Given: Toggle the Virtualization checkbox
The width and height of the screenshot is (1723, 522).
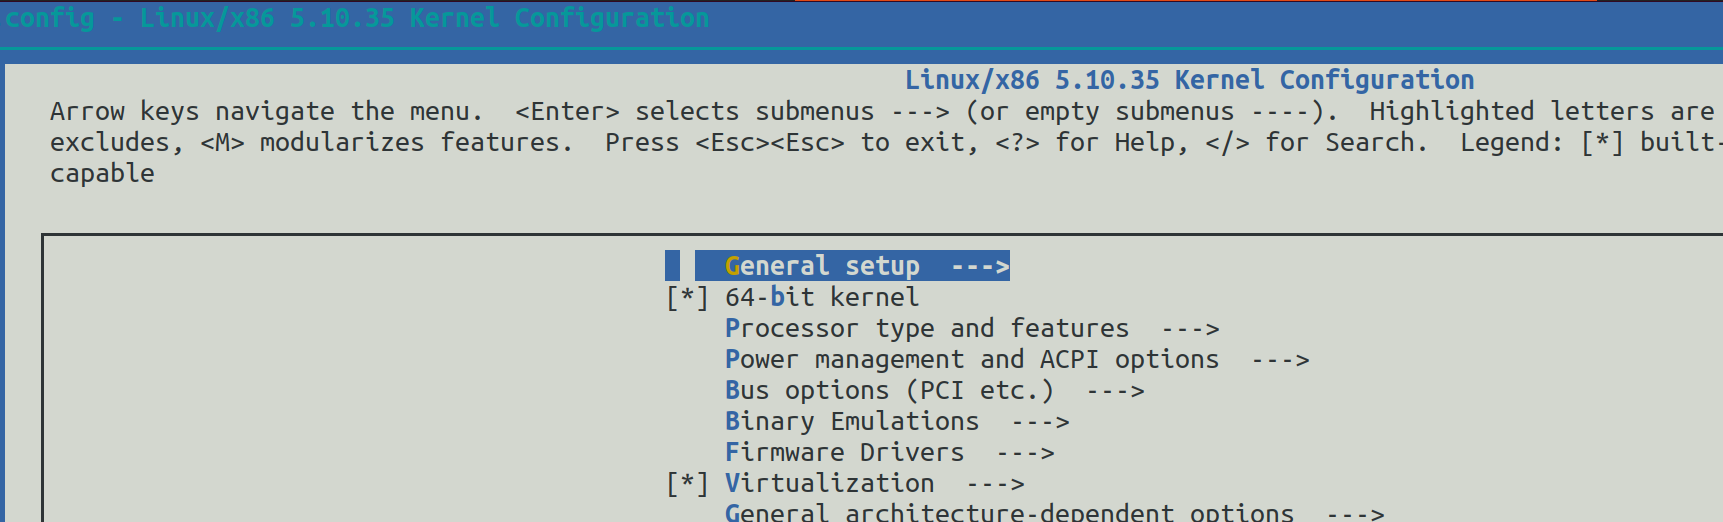Looking at the screenshot, I should click(687, 483).
